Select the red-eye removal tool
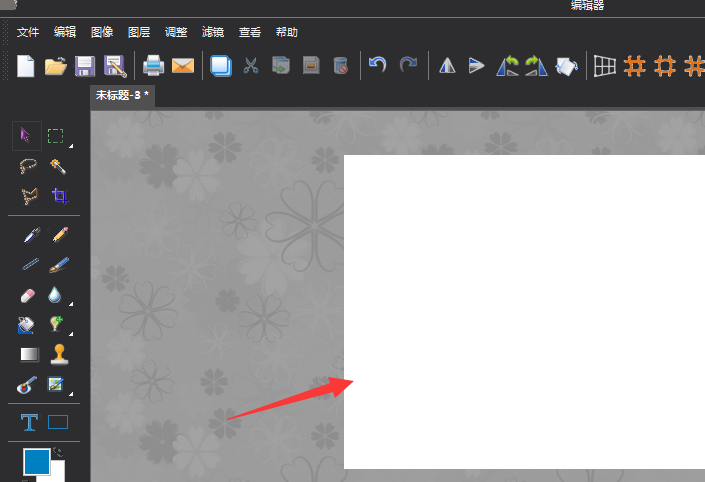705x482 pixels. [27, 385]
